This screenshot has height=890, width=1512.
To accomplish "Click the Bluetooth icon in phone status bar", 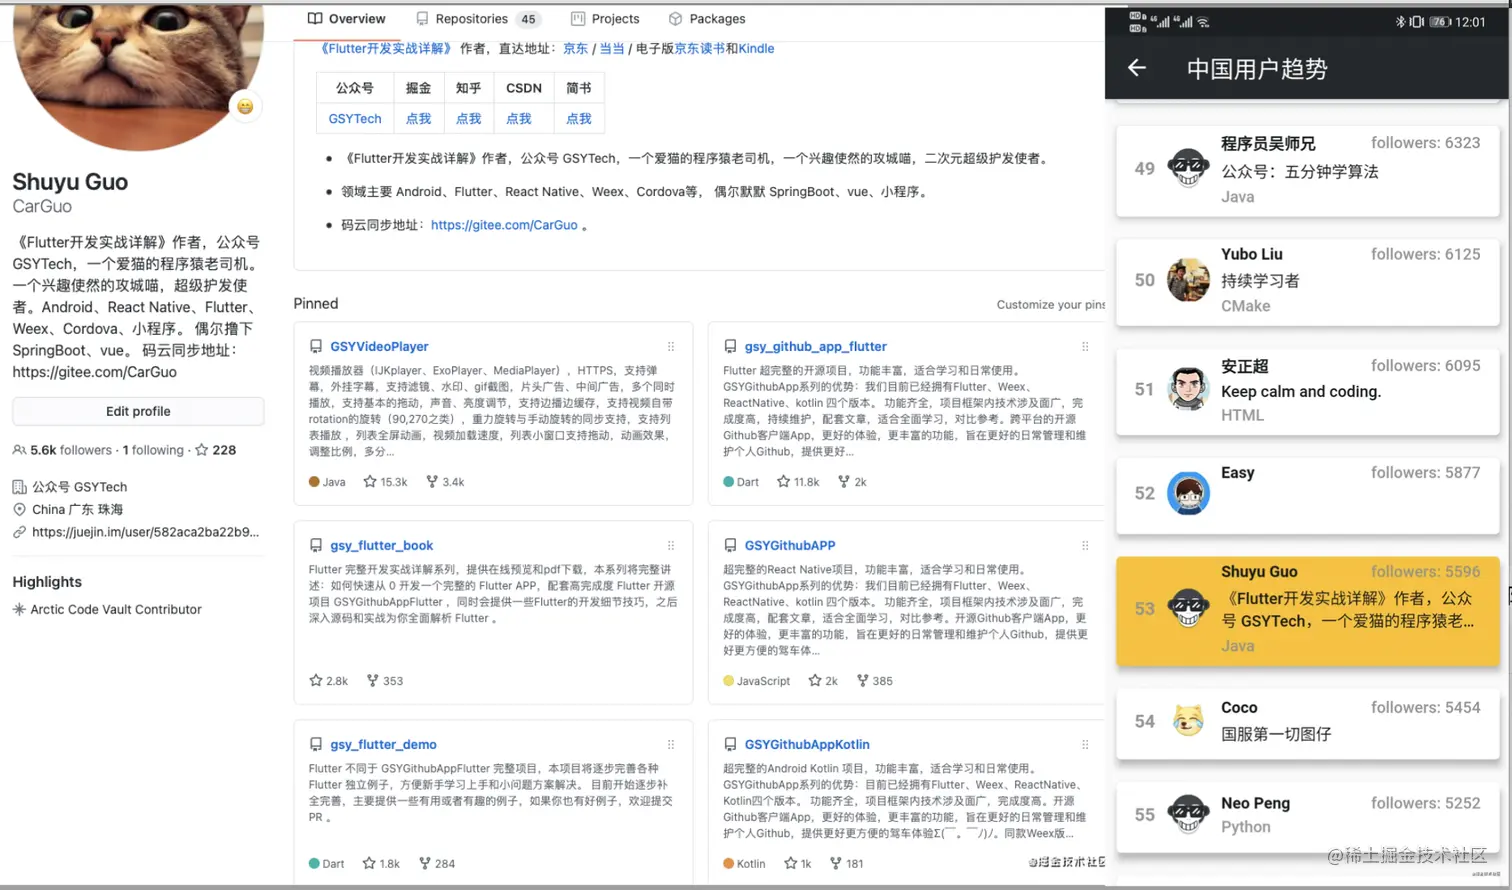I will tap(1400, 21).
